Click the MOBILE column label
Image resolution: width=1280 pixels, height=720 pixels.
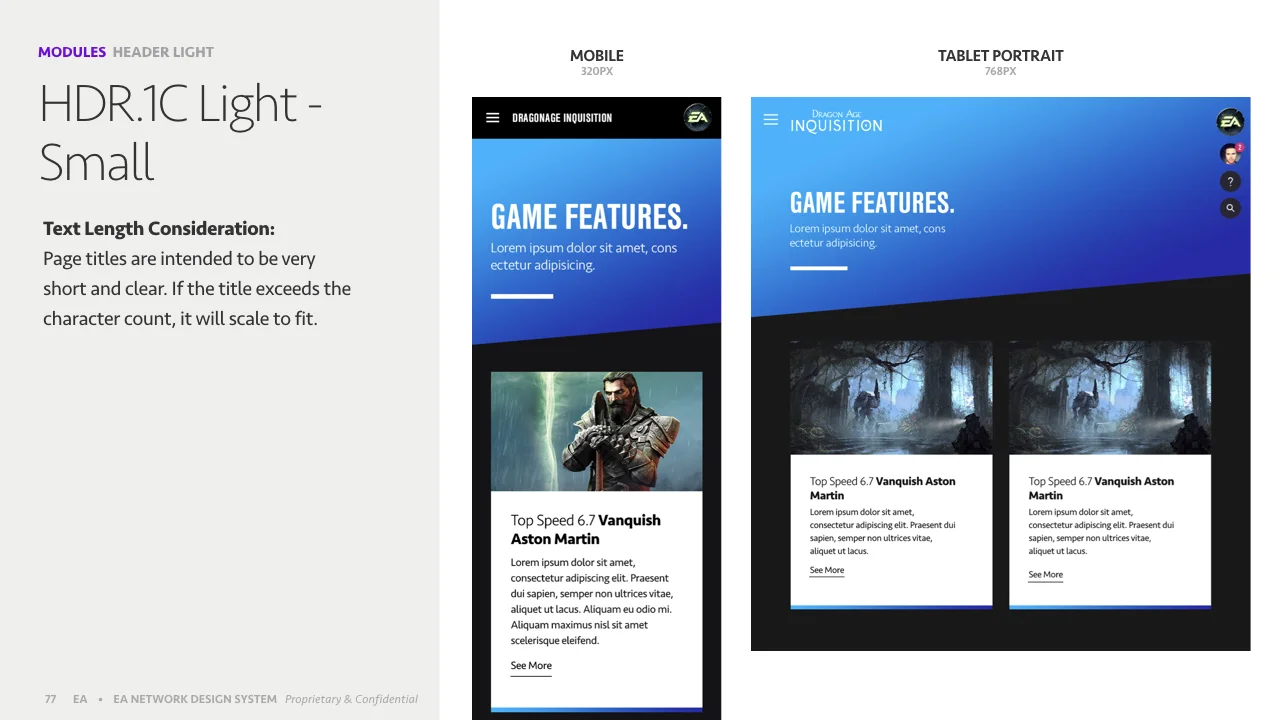(597, 56)
